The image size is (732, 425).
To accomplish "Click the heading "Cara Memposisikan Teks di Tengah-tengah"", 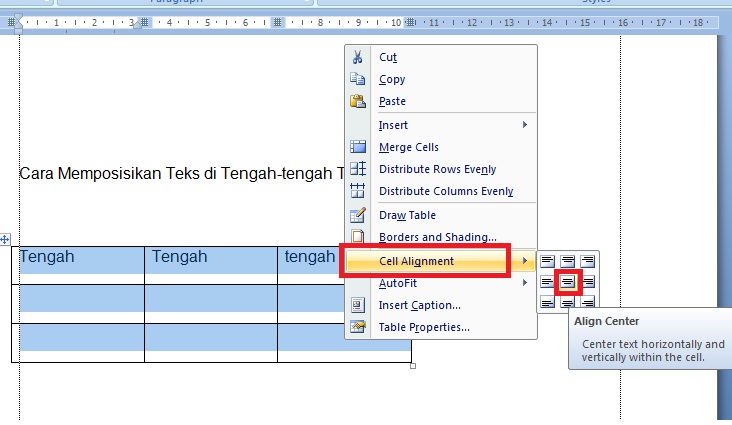I will coord(176,173).
